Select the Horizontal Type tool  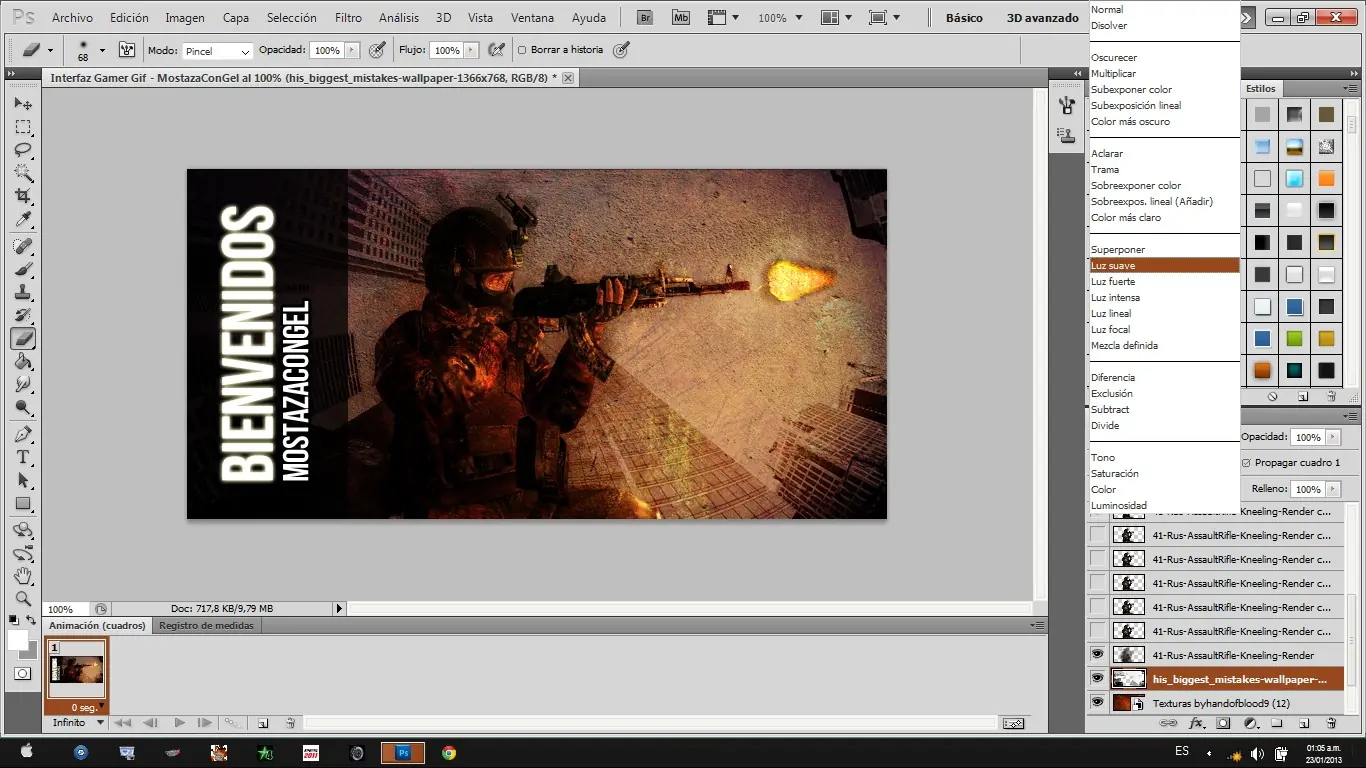[23, 457]
